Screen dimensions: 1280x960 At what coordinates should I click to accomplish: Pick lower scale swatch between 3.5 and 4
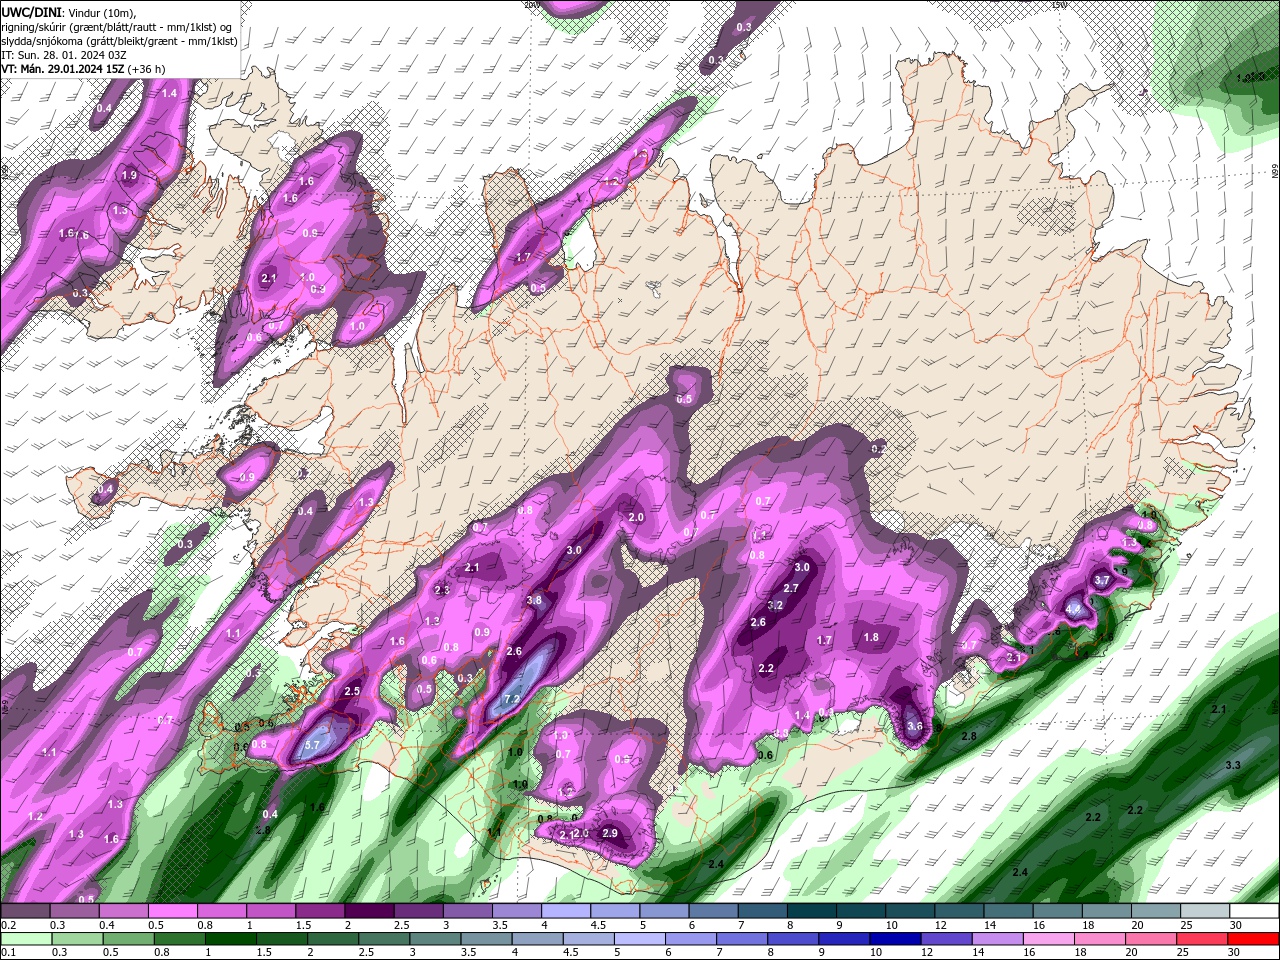[488, 939]
